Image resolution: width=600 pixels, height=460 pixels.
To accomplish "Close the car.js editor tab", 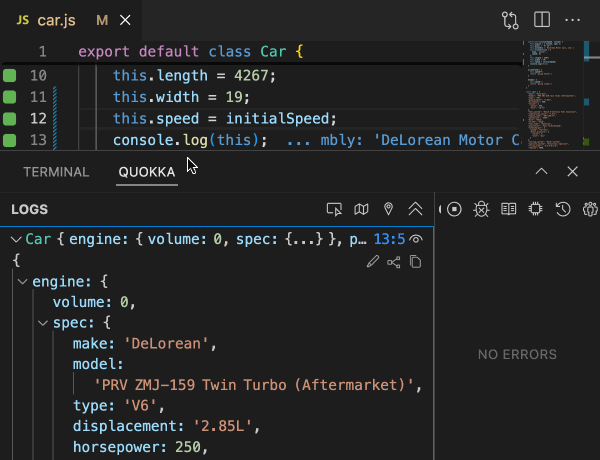I will coord(125,20).
